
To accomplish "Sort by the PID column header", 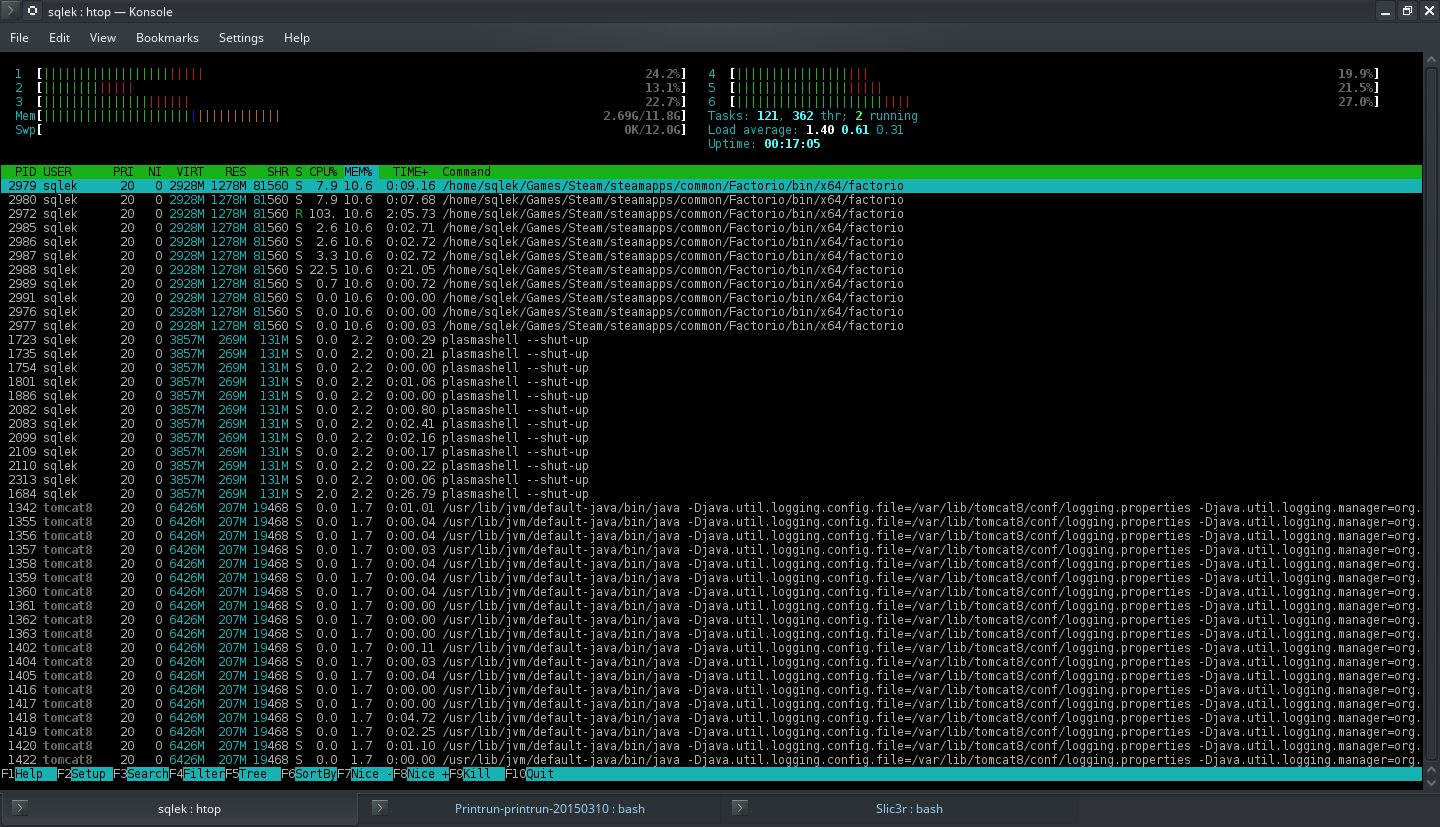I will pos(25,172).
